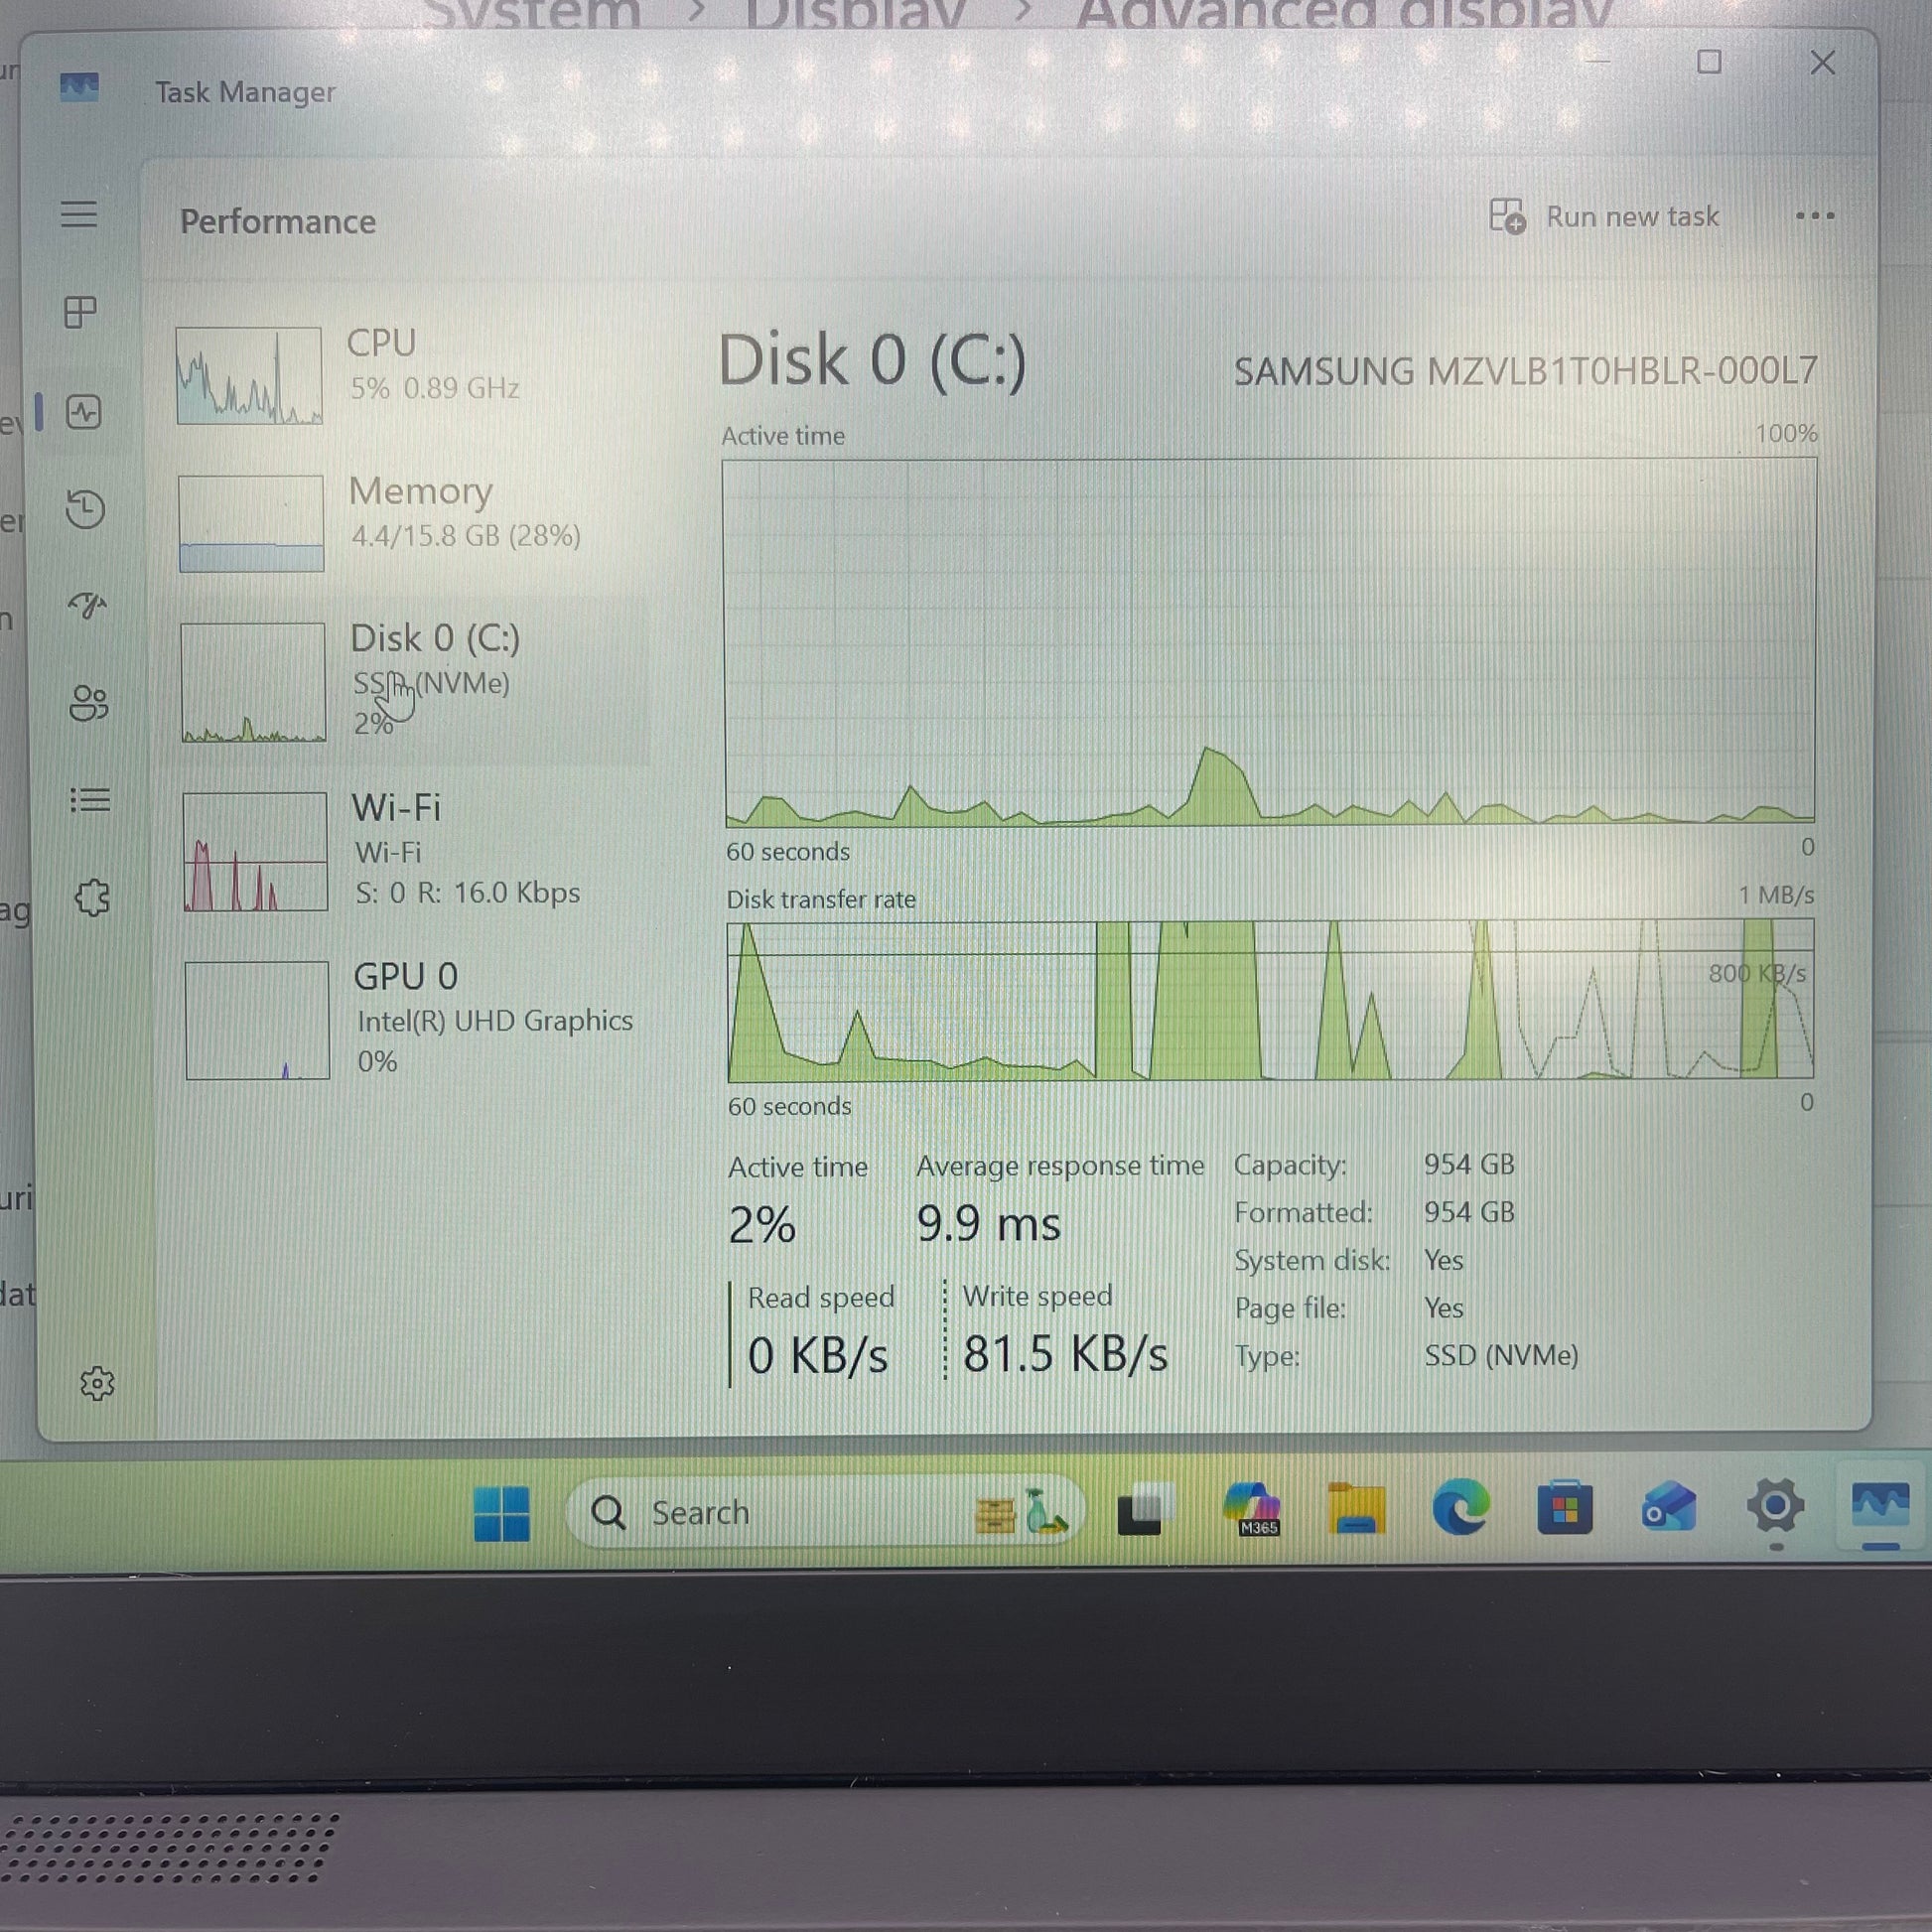The width and height of the screenshot is (1932, 1932).
Task: Open Microsoft Edge from the taskbar
Action: (1460, 1509)
